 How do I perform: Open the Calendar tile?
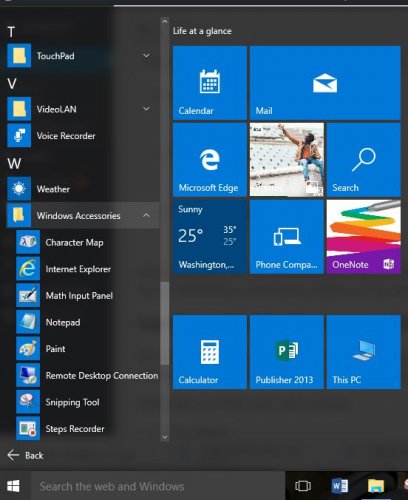tap(210, 83)
